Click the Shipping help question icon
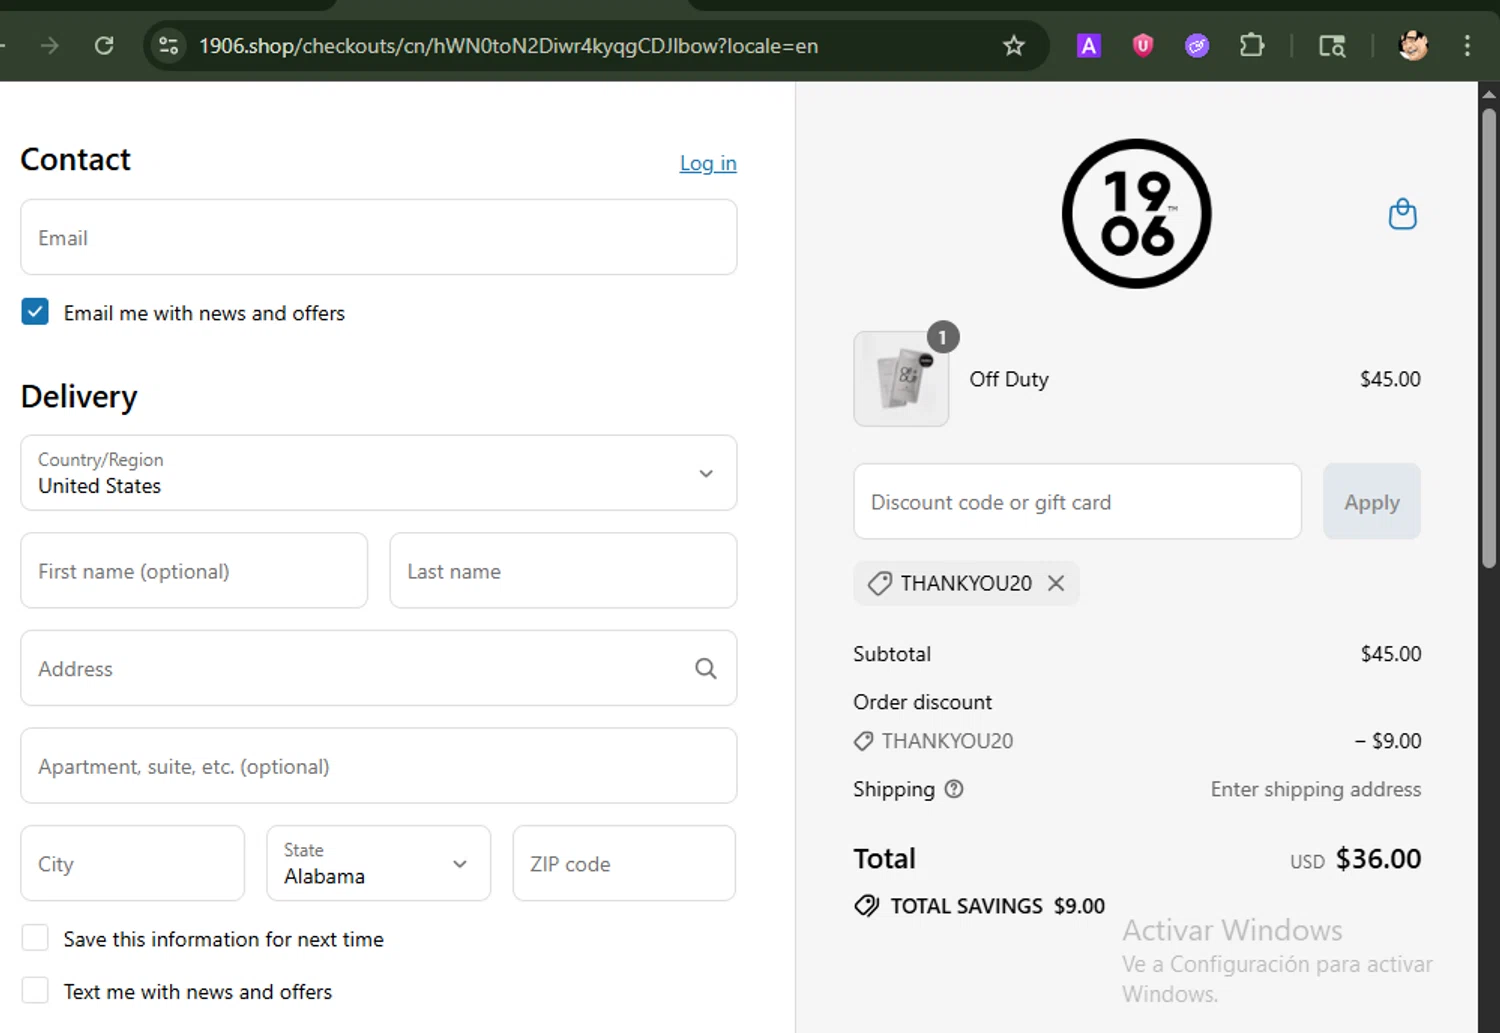This screenshot has height=1033, width=1500. (x=954, y=789)
